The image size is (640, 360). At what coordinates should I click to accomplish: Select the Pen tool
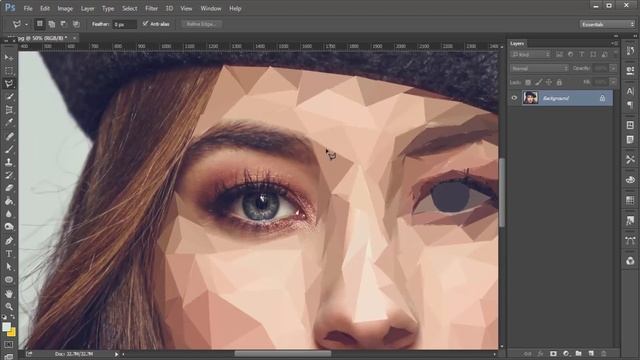(x=9, y=241)
